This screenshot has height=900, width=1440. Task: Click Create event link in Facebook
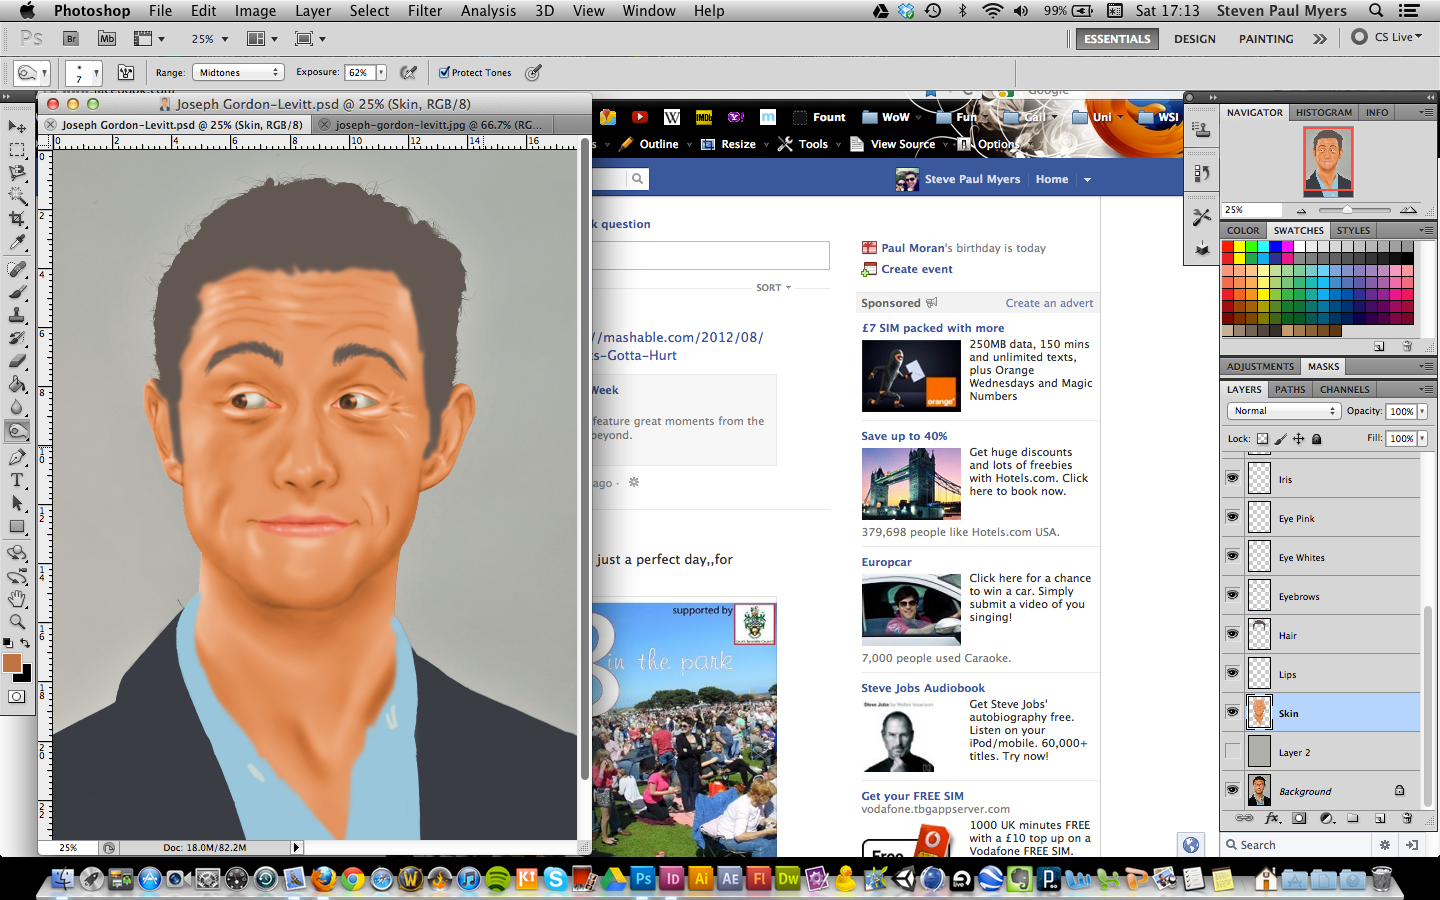pyautogui.click(x=917, y=269)
